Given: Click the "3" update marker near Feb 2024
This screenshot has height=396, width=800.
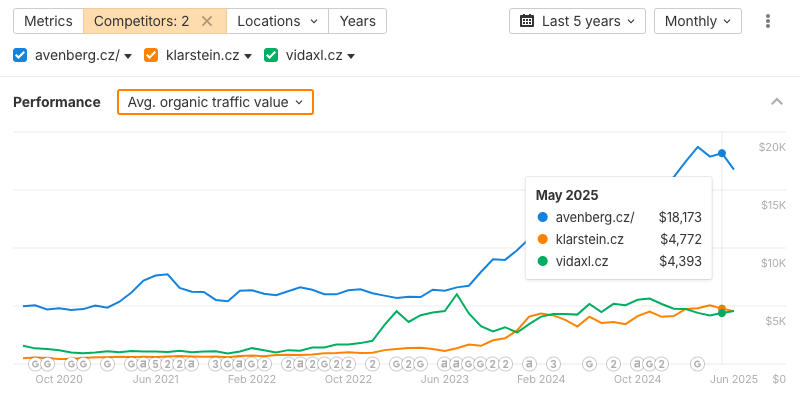Looking at the screenshot, I should (554, 364).
